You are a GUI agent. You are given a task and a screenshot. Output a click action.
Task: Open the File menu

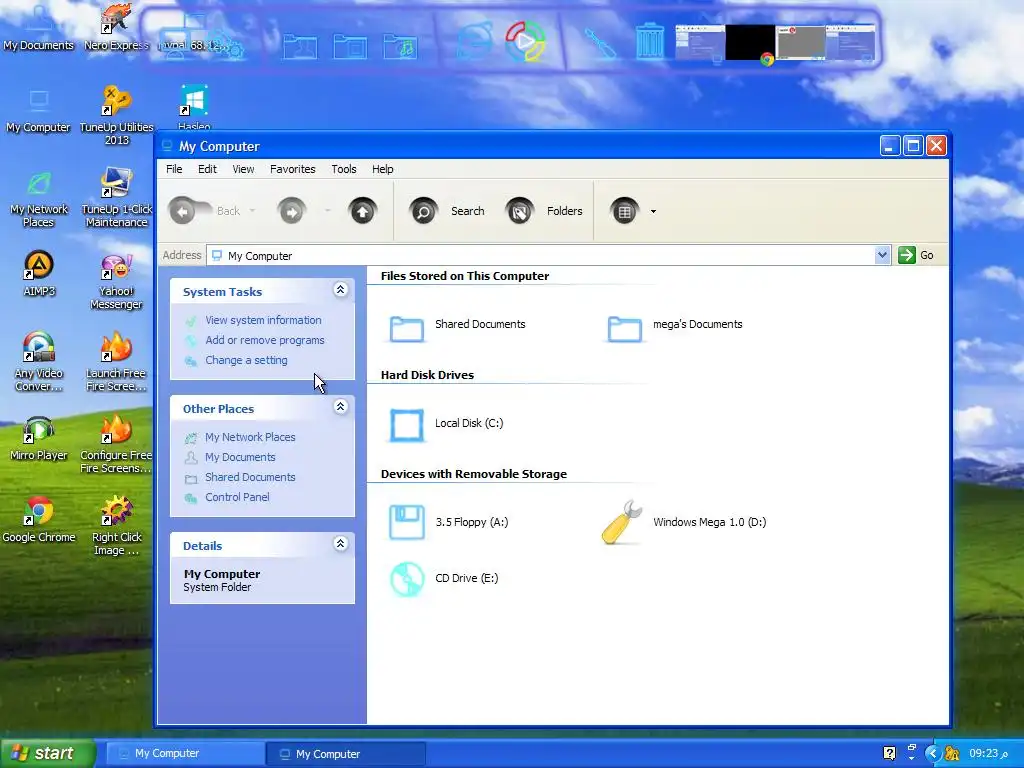(x=174, y=169)
